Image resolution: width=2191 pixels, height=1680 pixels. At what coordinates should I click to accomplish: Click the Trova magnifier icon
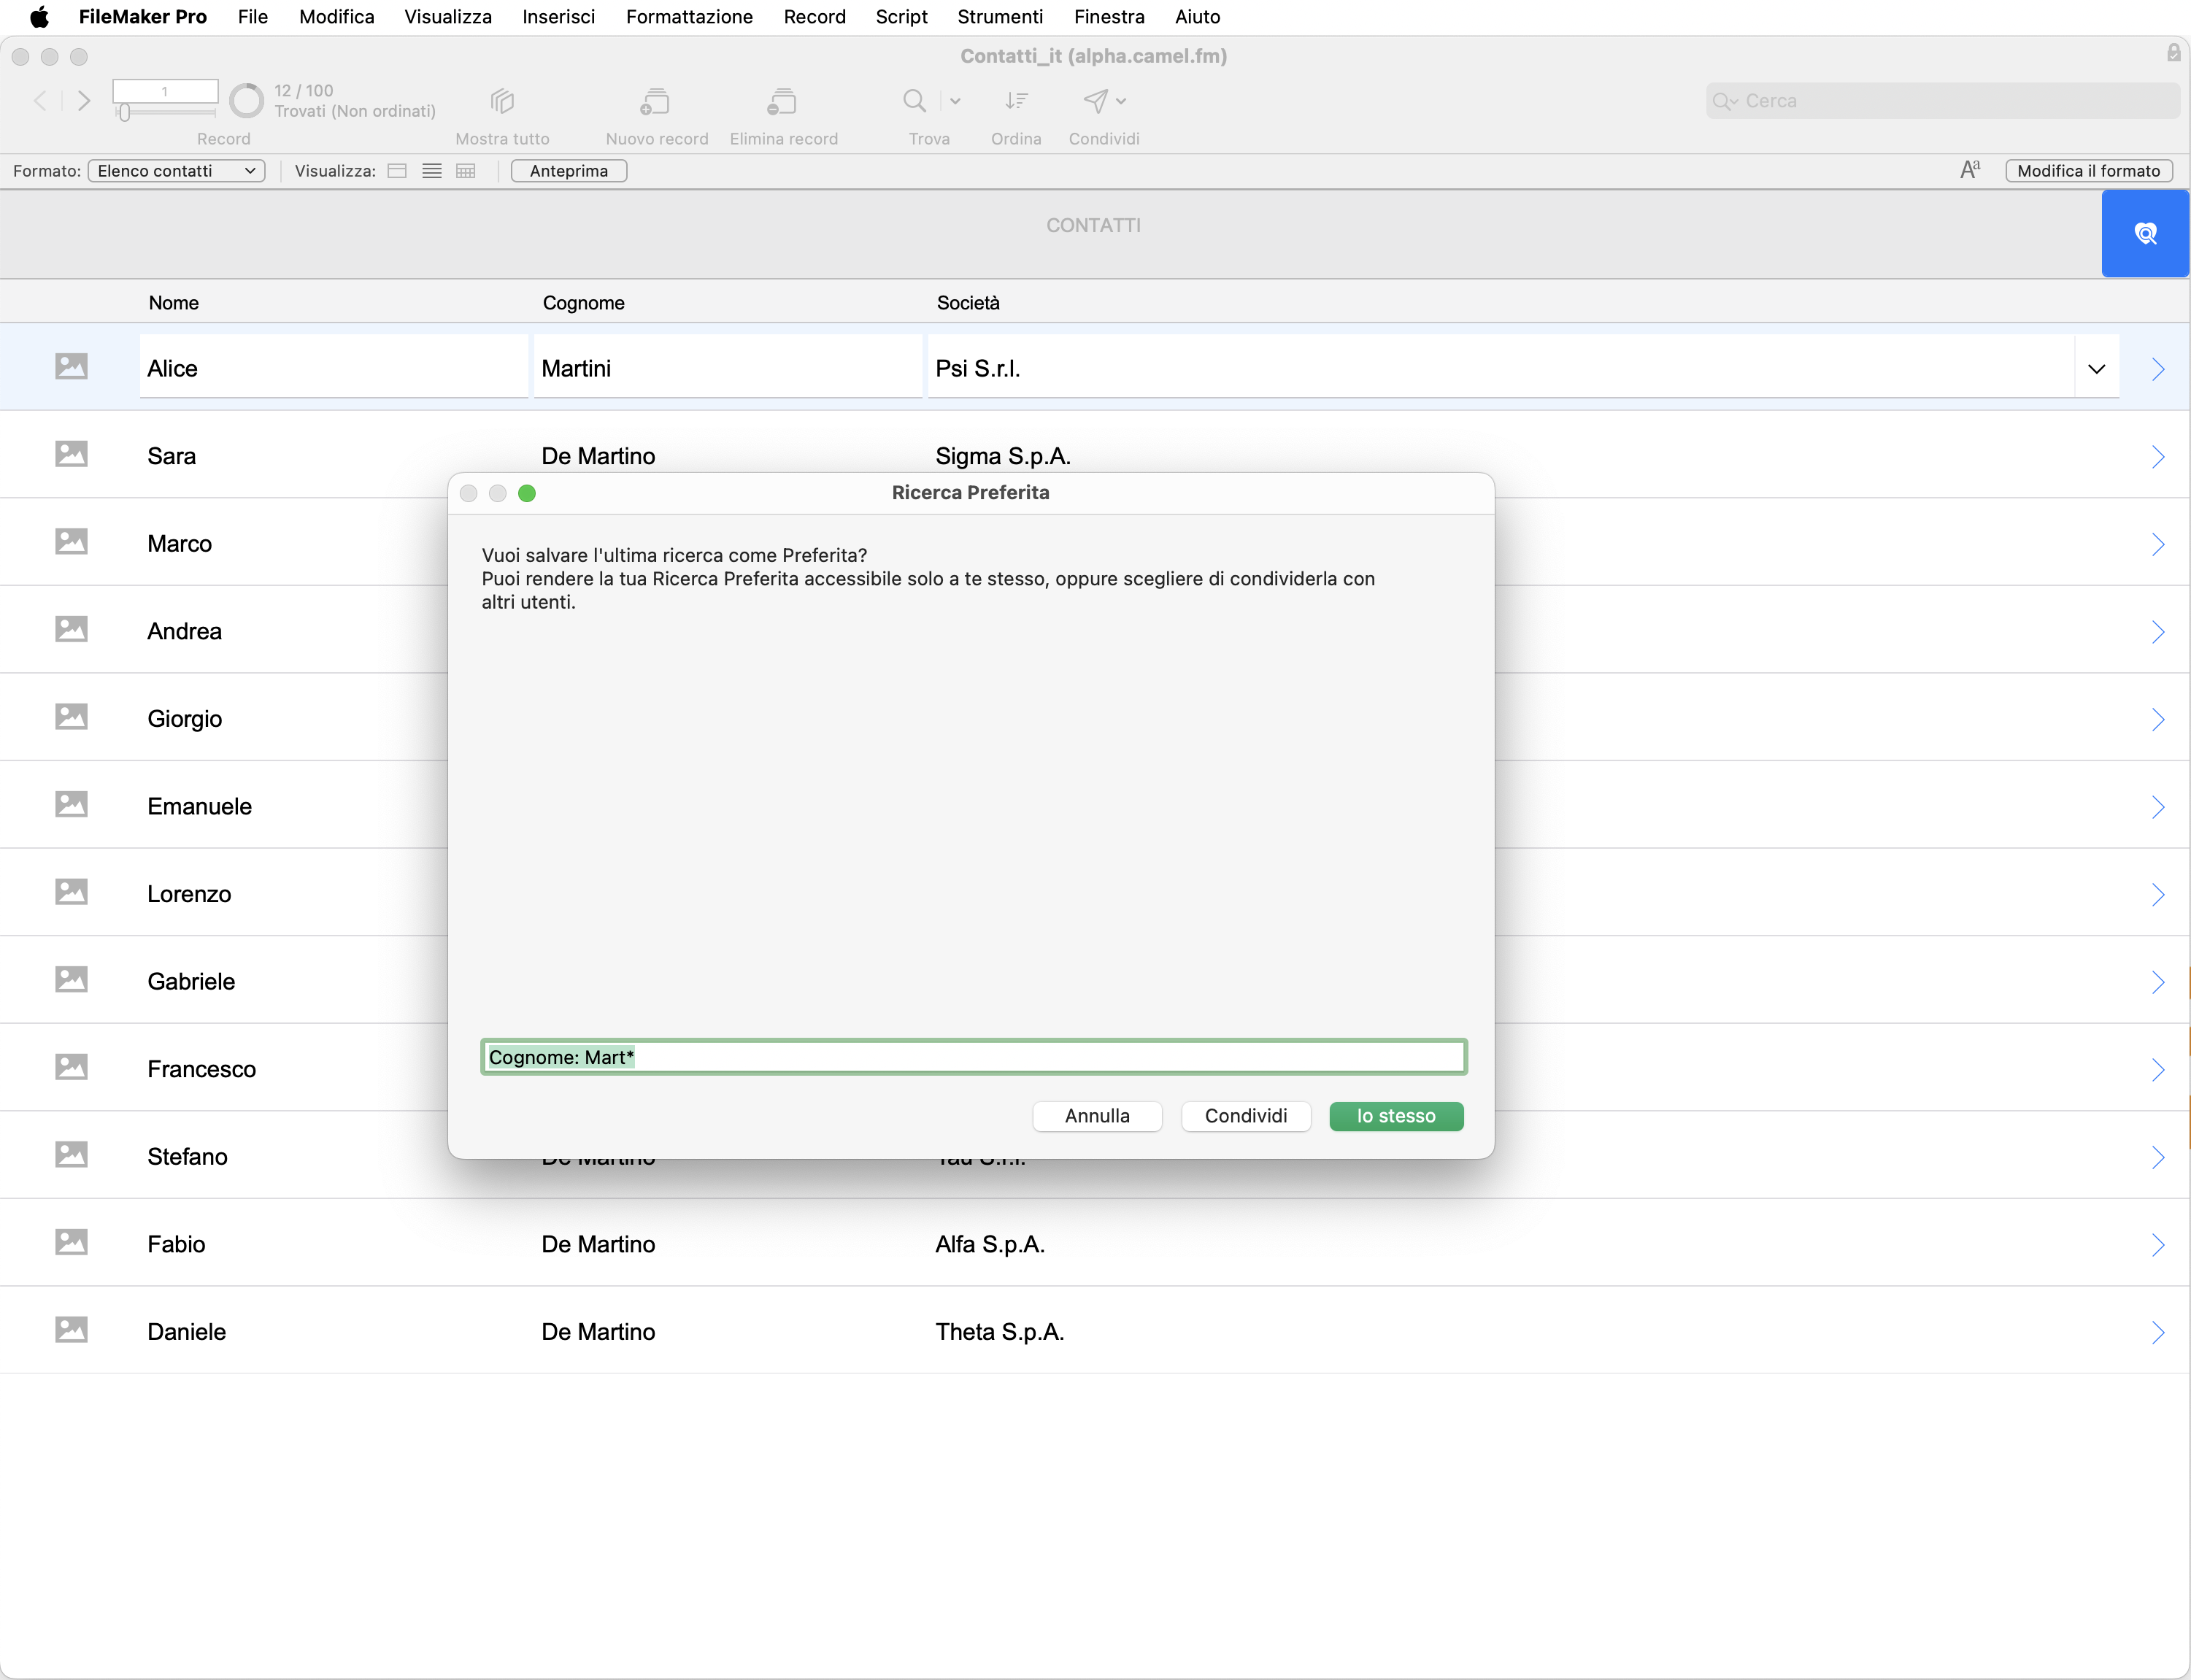click(914, 101)
